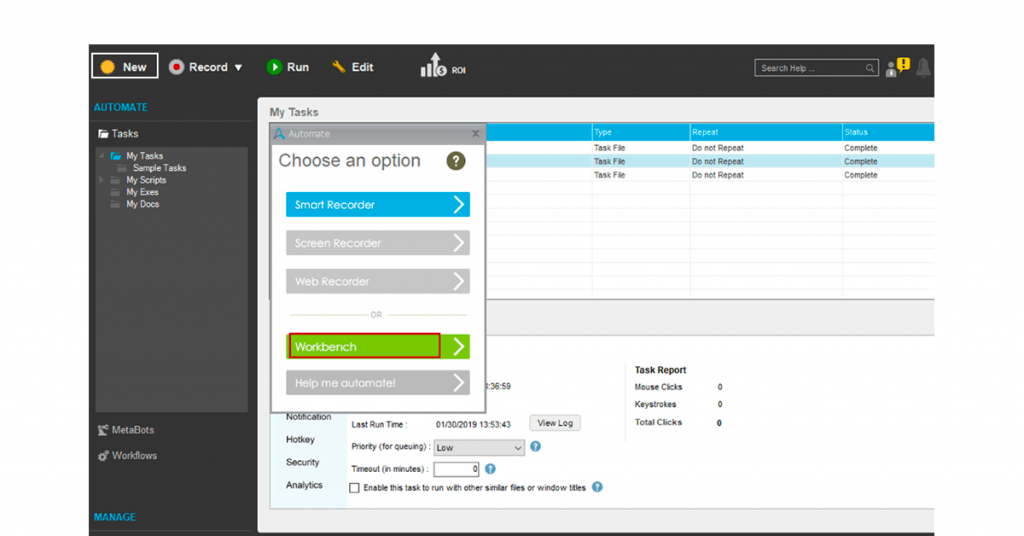Collapse the My Tasks folder arrow

[x=102, y=156]
